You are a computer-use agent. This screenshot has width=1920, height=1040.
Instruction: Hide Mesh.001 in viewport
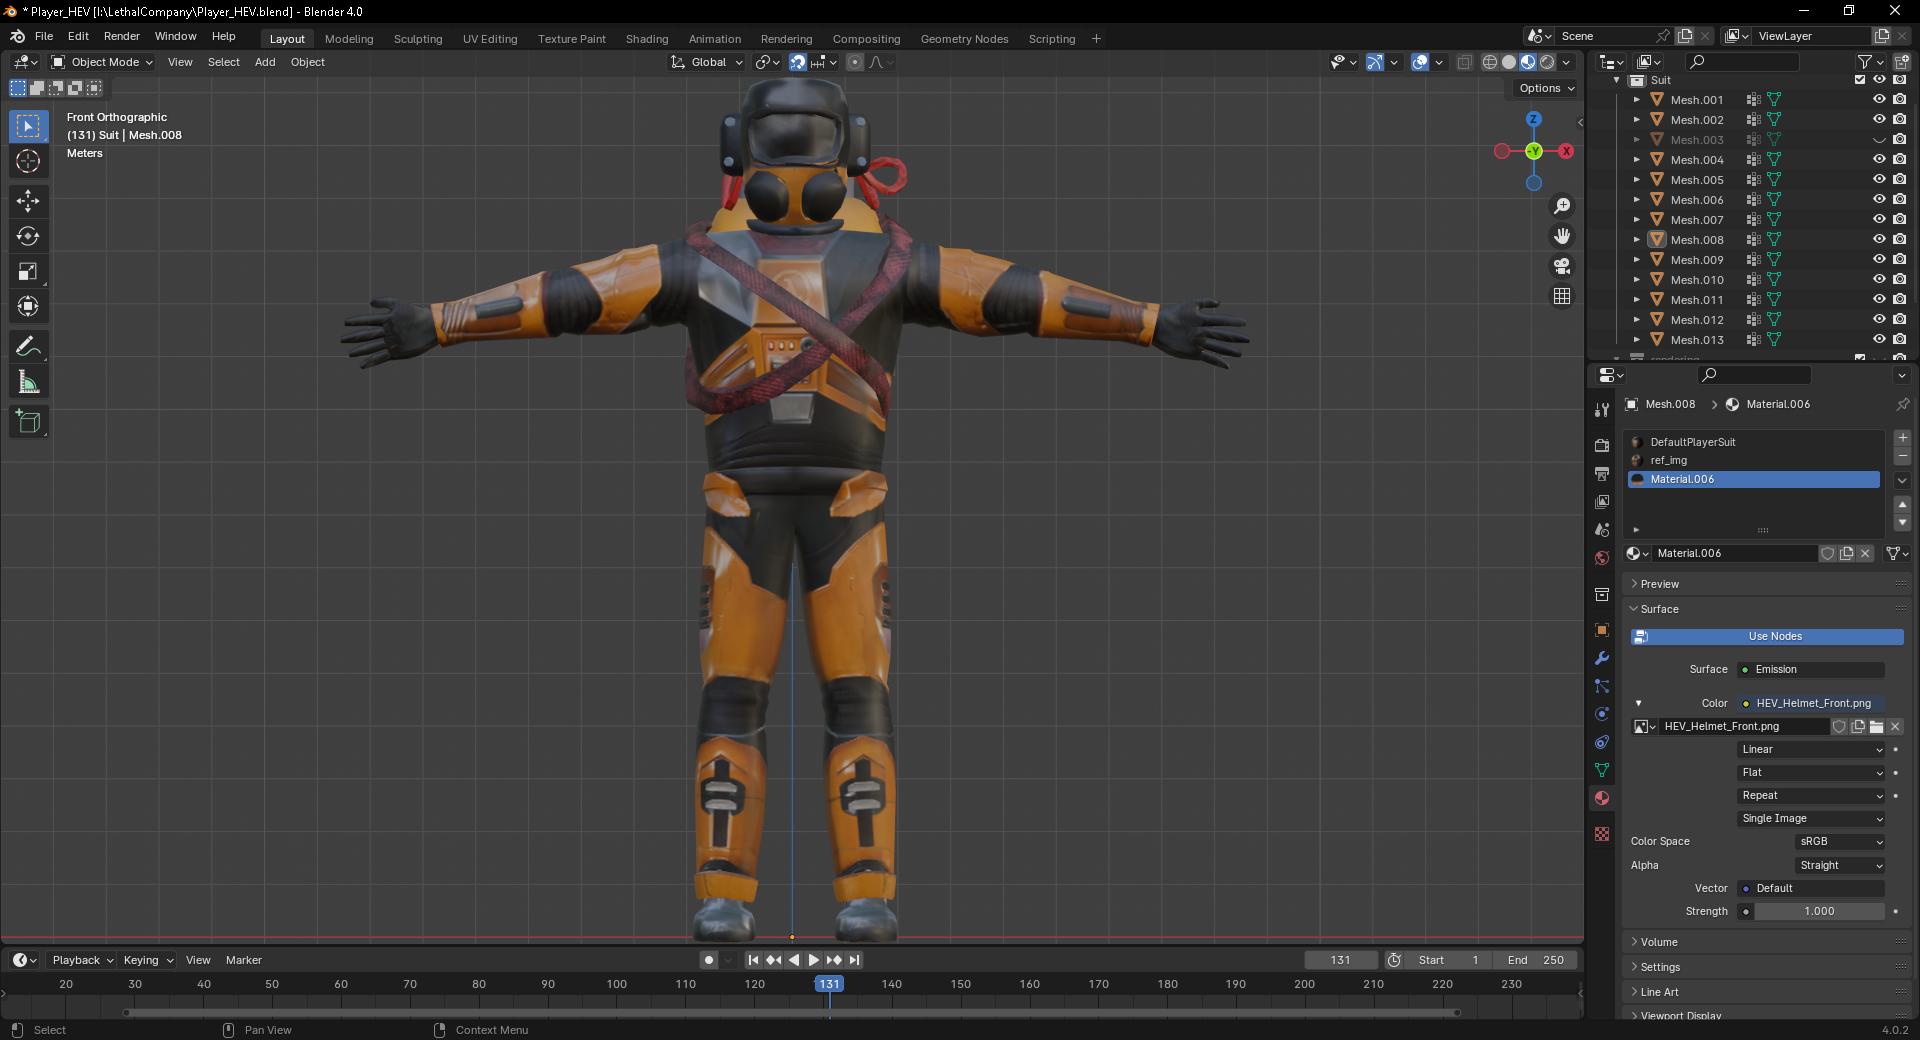coord(1879,100)
